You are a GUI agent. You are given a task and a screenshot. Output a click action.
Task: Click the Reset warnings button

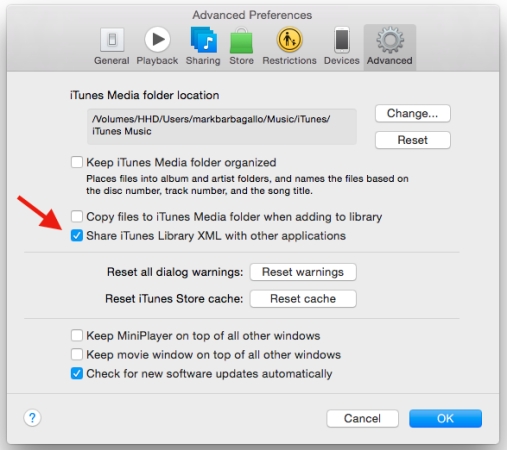(303, 272)
